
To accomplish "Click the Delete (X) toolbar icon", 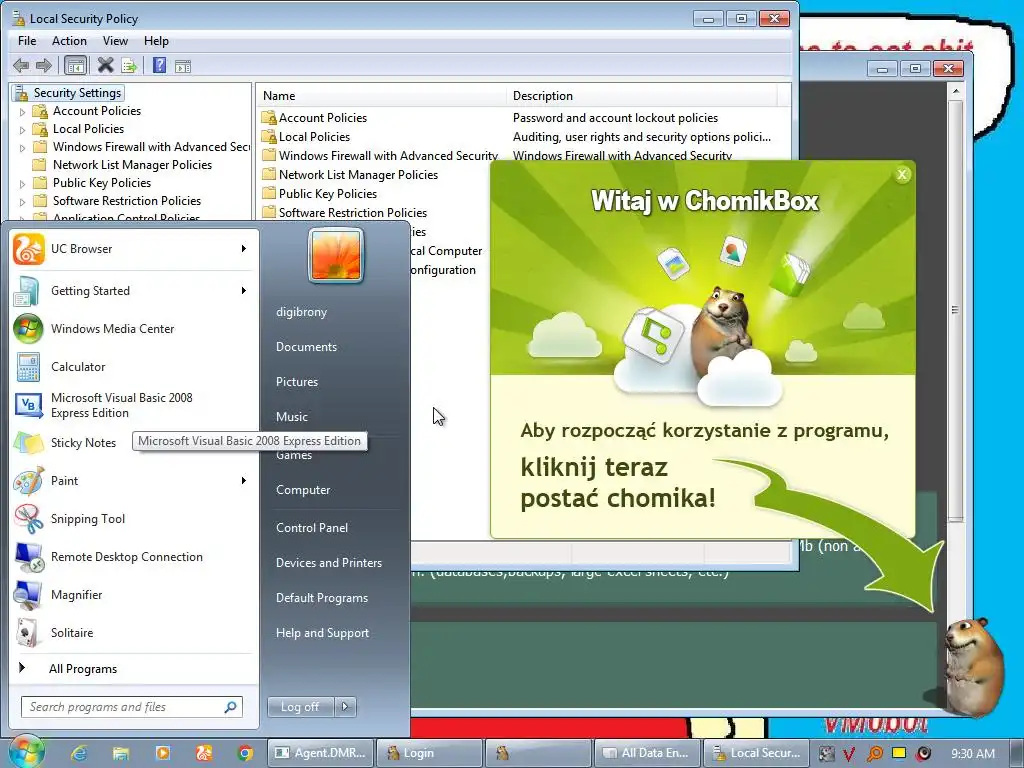I will pos(105,65).
